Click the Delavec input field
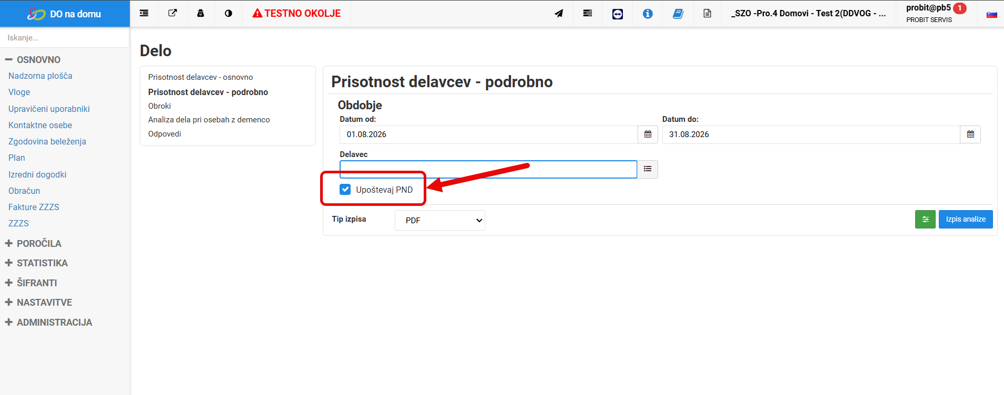This screenshot has height=395, width=1004. [x=489, y=169]
